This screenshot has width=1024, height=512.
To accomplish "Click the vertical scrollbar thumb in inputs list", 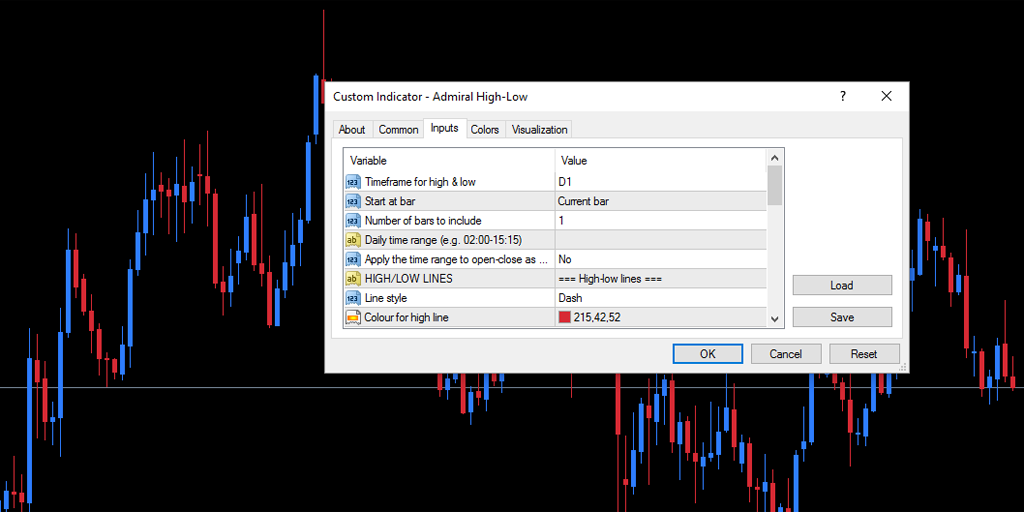I will pyautogui.click(x=775, y=185).
